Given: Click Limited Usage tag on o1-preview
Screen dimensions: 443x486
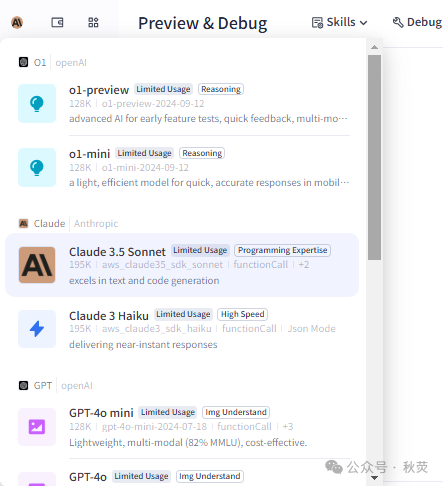Looking at the screenshot, I should pos(163,89).
